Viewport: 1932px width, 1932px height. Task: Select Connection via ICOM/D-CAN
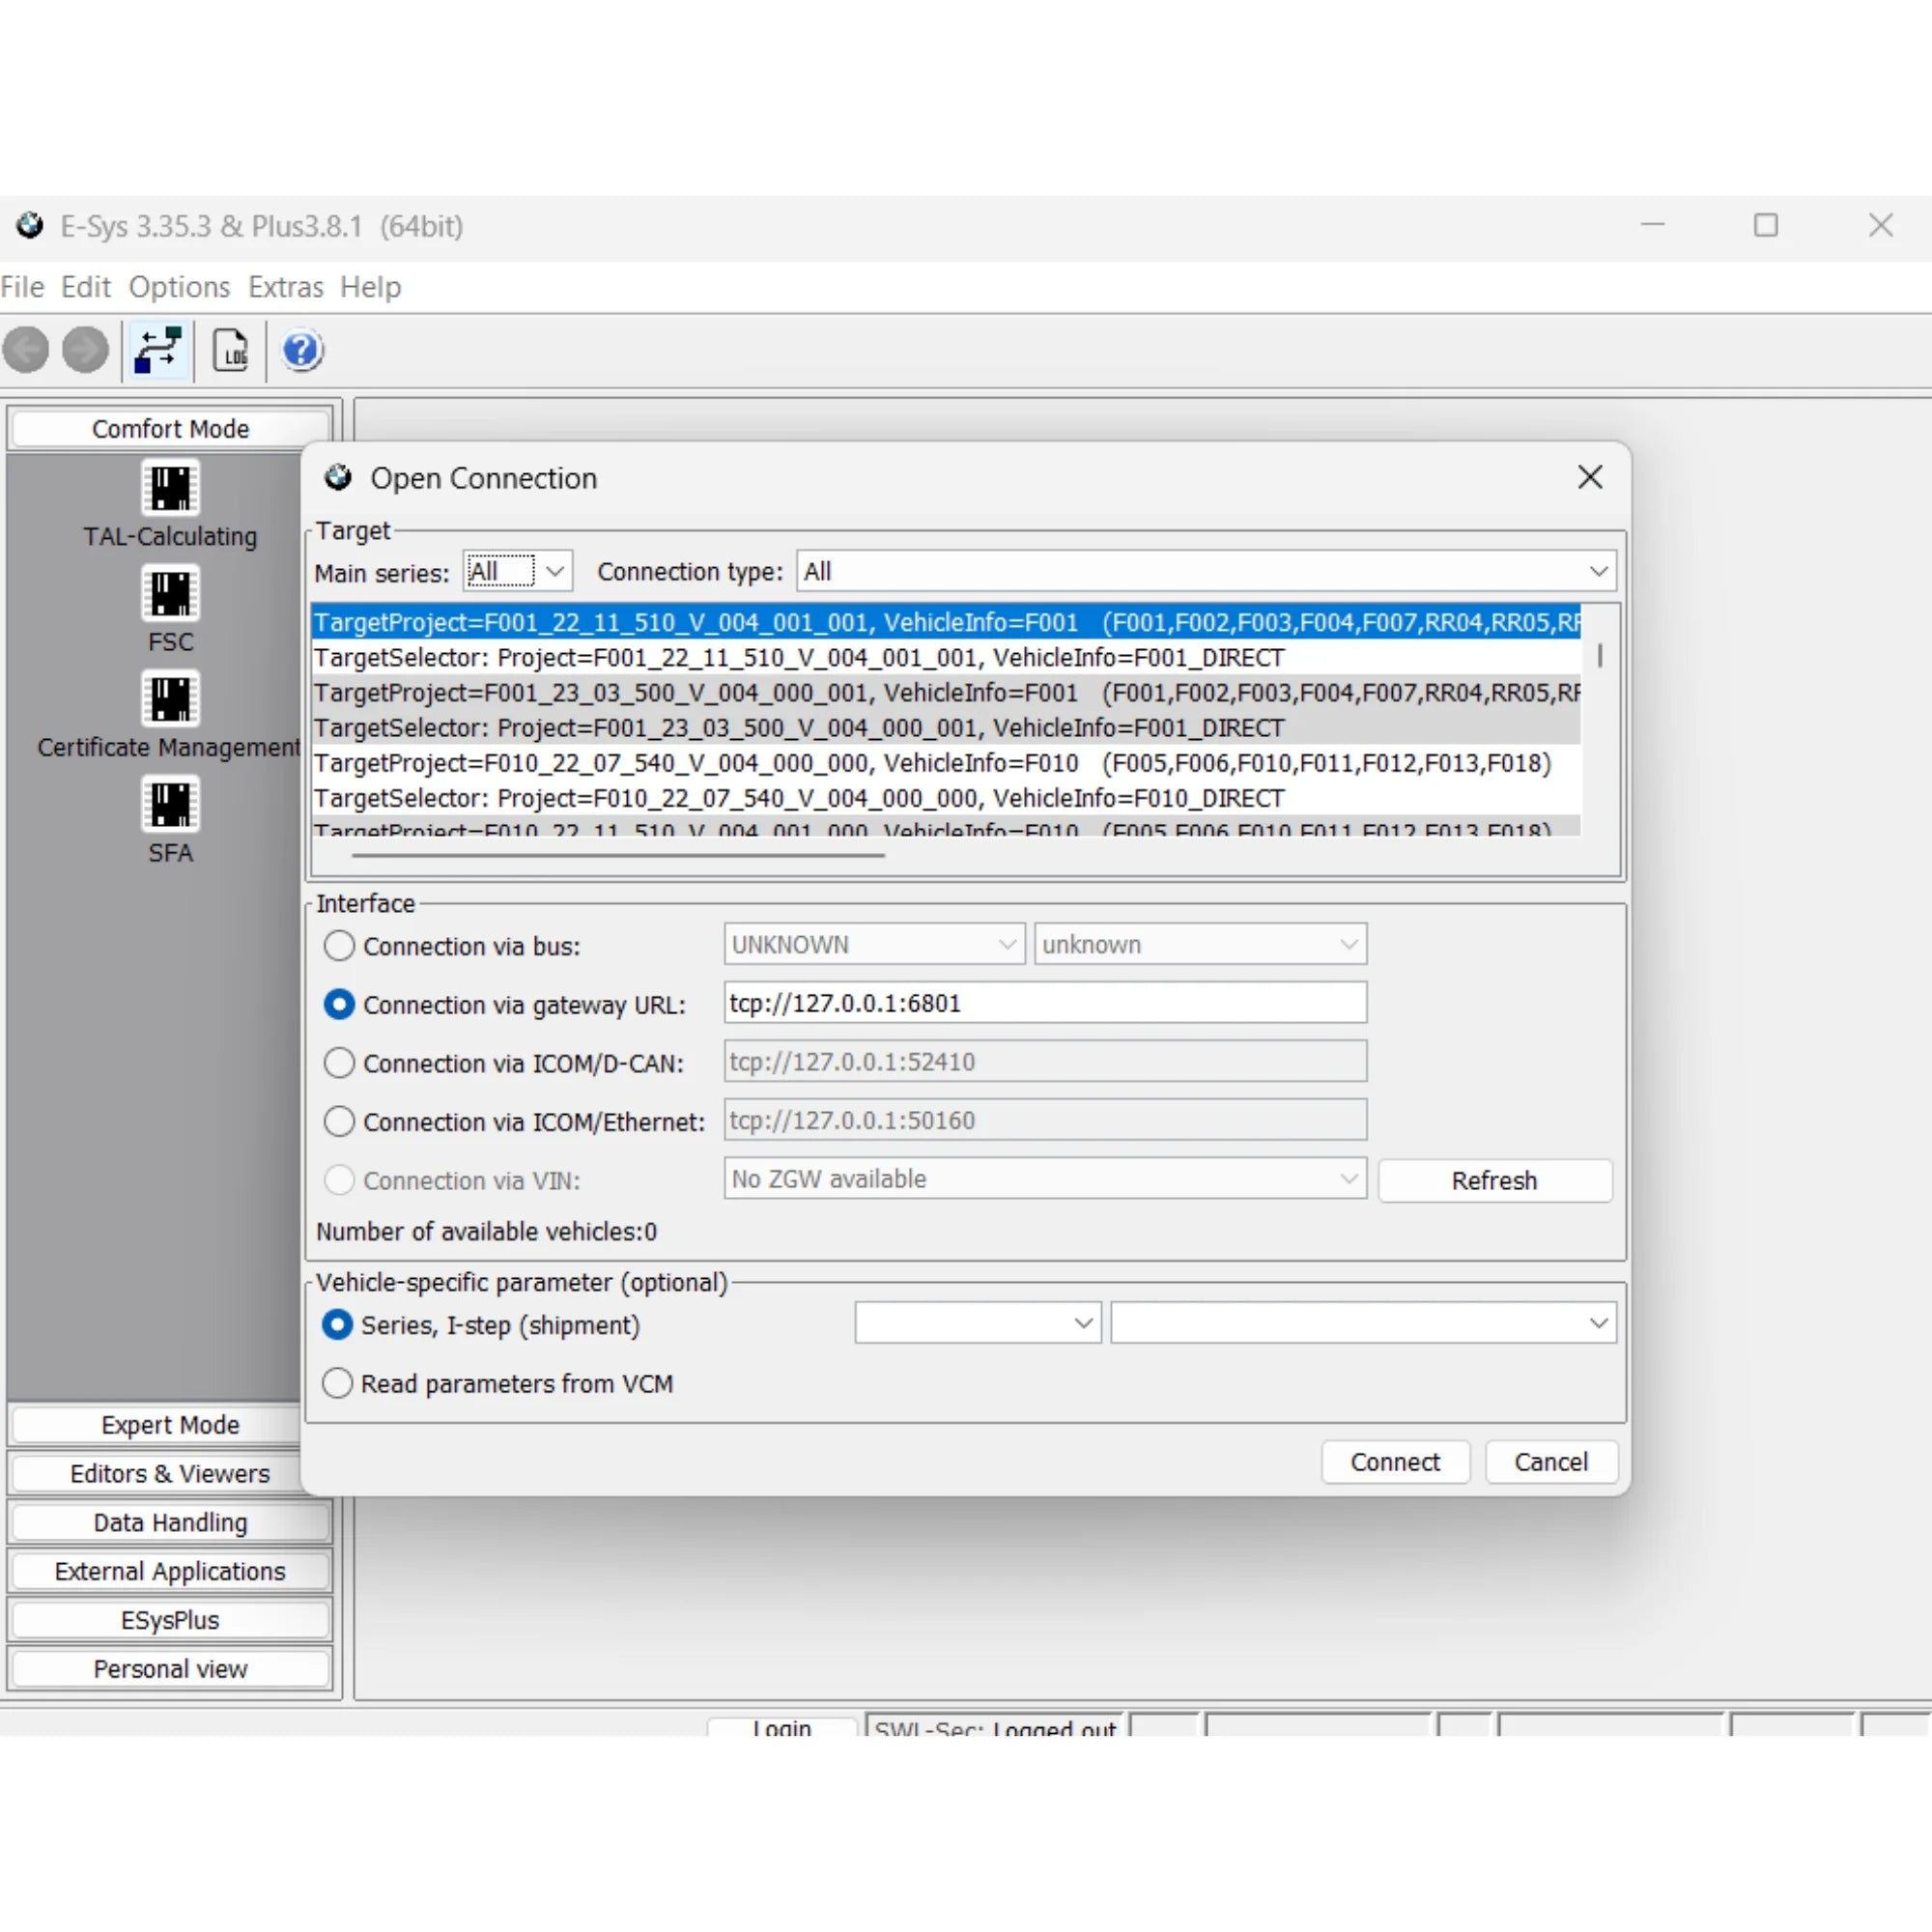pyautogui.click(x=339, y=1062)
